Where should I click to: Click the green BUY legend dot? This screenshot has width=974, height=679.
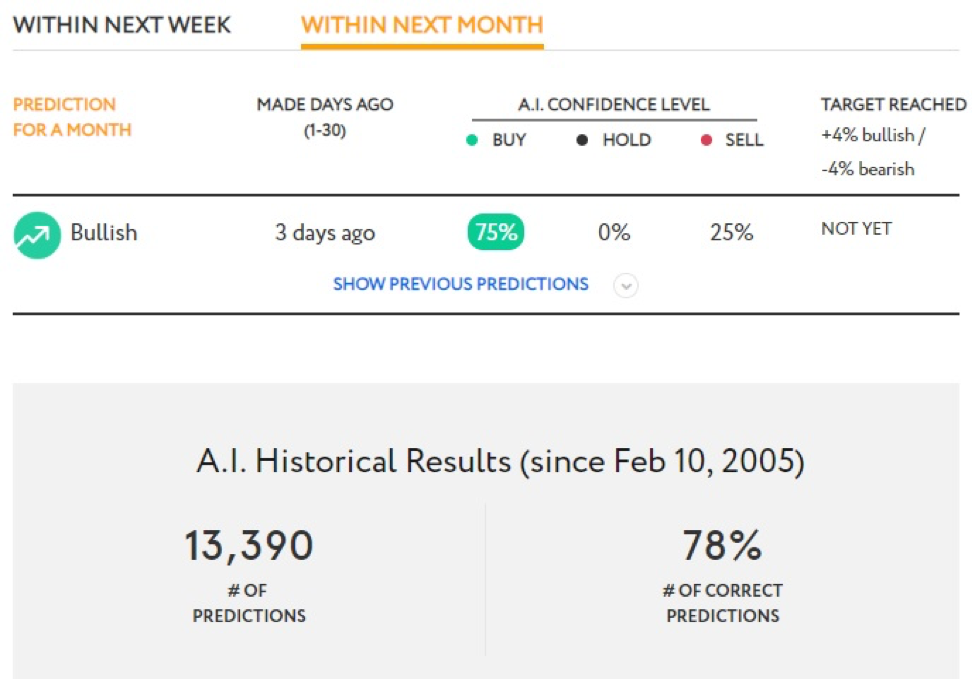471,140
